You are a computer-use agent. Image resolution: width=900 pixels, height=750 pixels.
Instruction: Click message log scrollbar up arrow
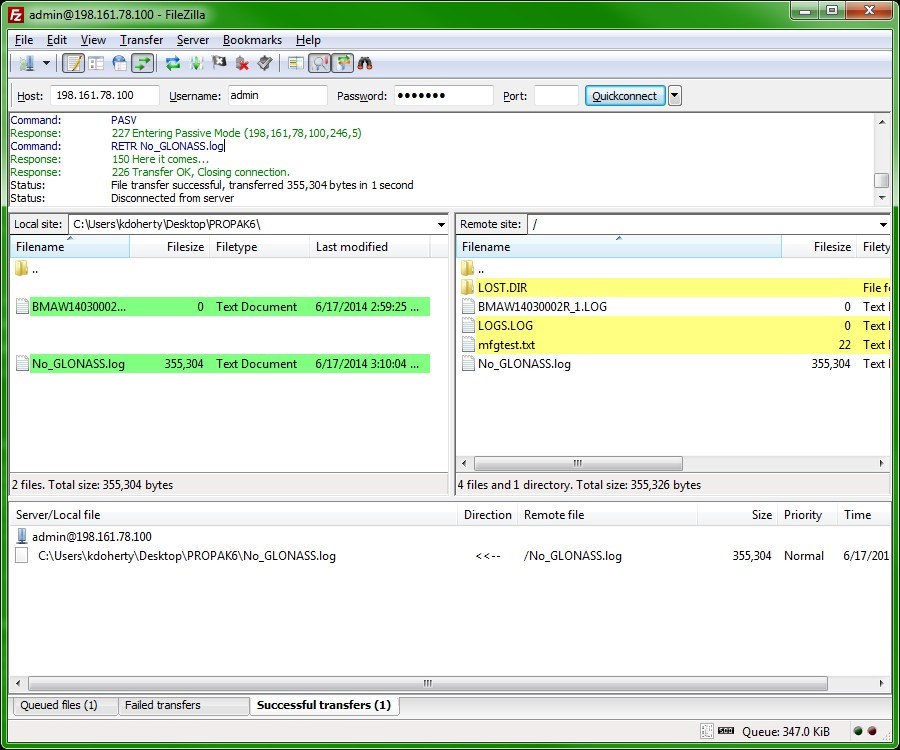click(882, 121)
